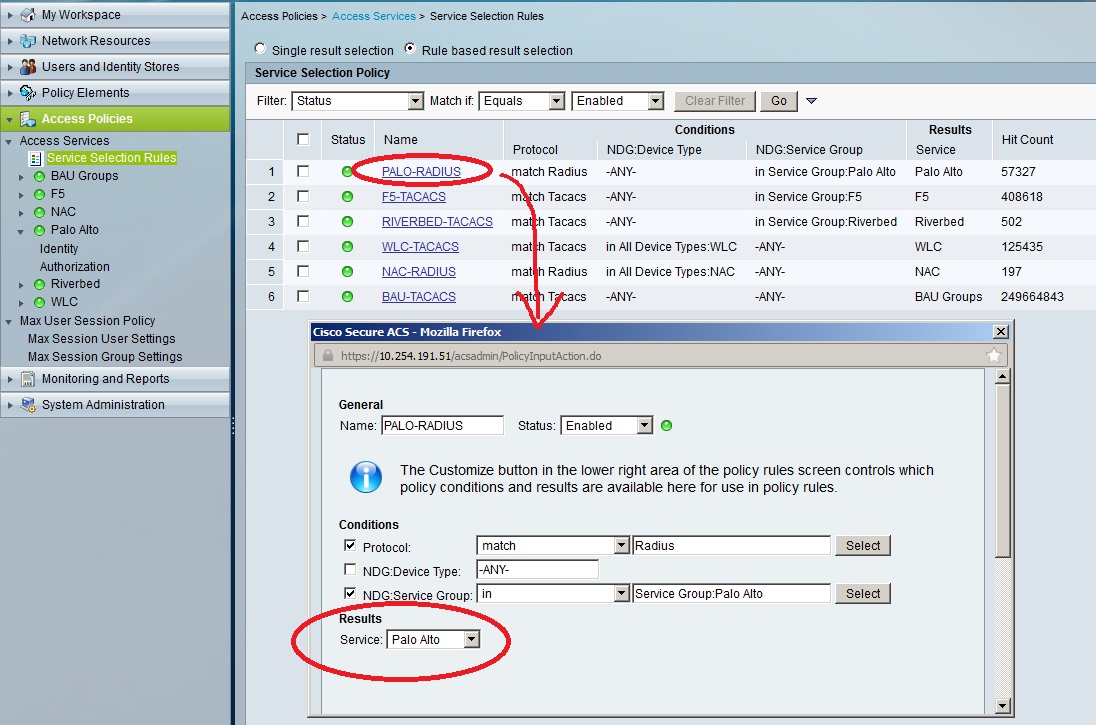
Task: Expand the filter options down arrow
Action: 812,101
